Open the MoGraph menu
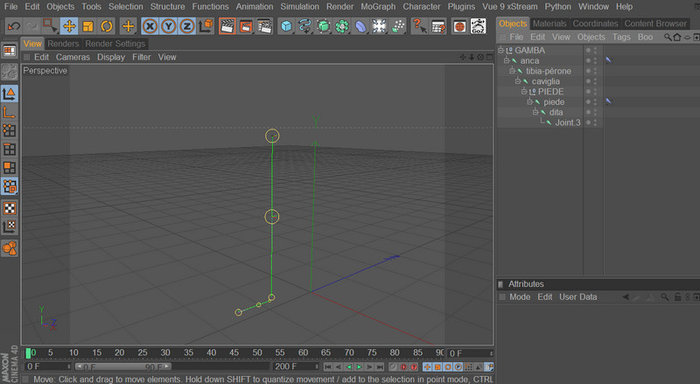 click(x=378, y=7)
